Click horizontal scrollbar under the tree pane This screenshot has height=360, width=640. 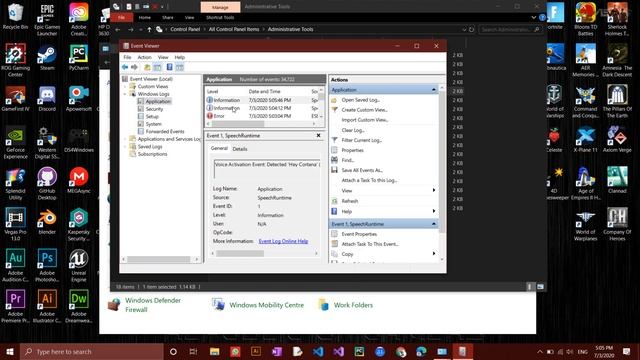(x=160, y=259)
